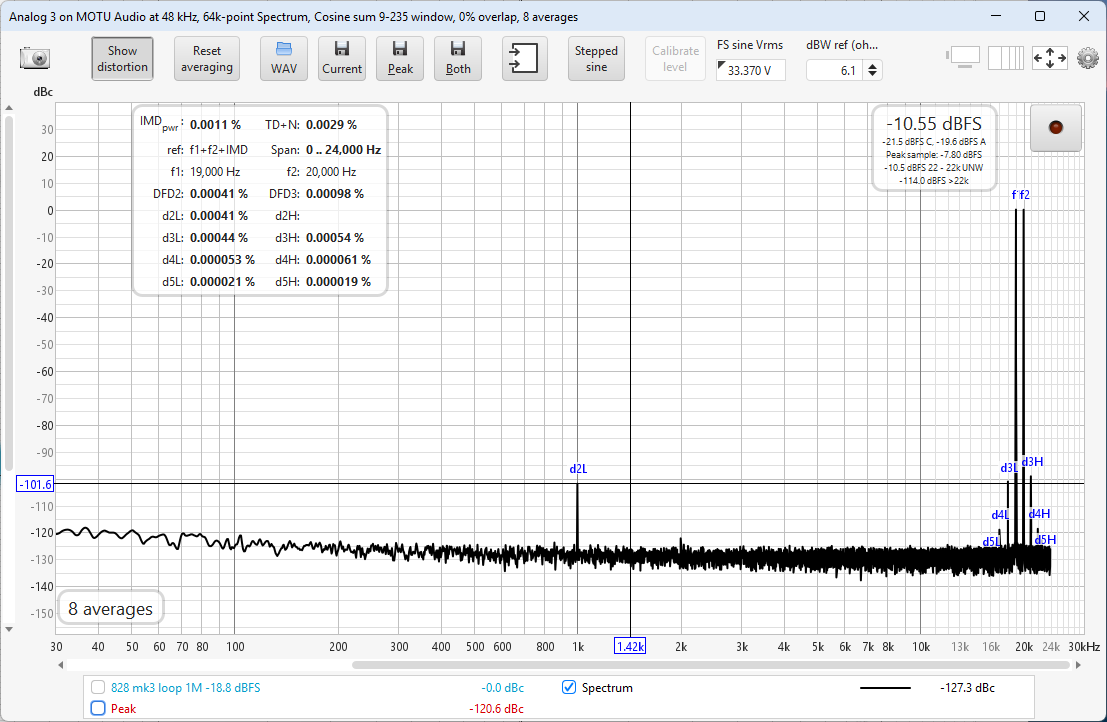Click the horizontal scrollbar below the graph
This screenshot has height=722, width=1107.
(x=711, y=665)
